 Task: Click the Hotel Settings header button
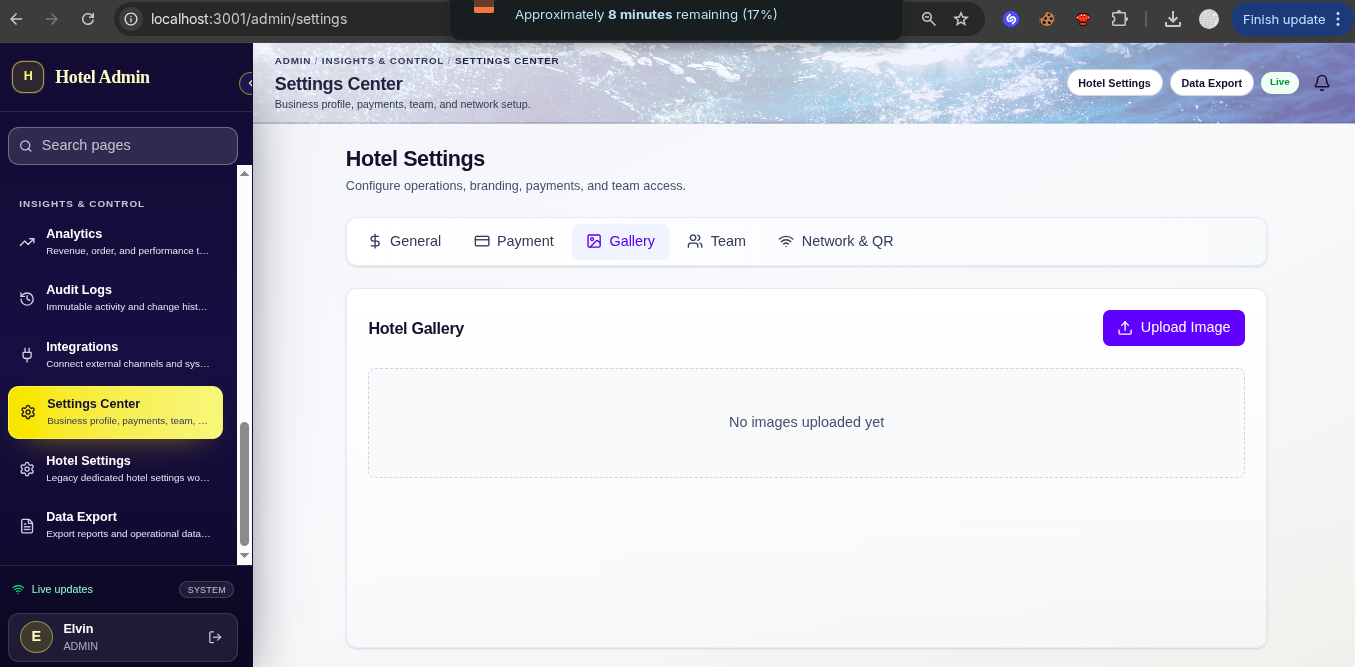tap(1114, 83)
